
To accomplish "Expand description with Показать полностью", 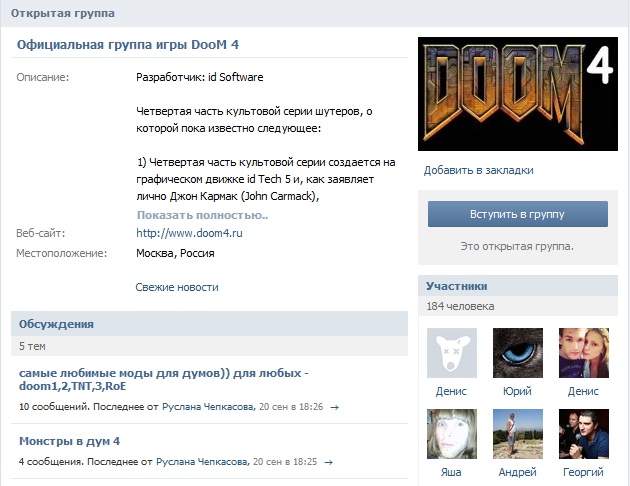I will (202, 215).
